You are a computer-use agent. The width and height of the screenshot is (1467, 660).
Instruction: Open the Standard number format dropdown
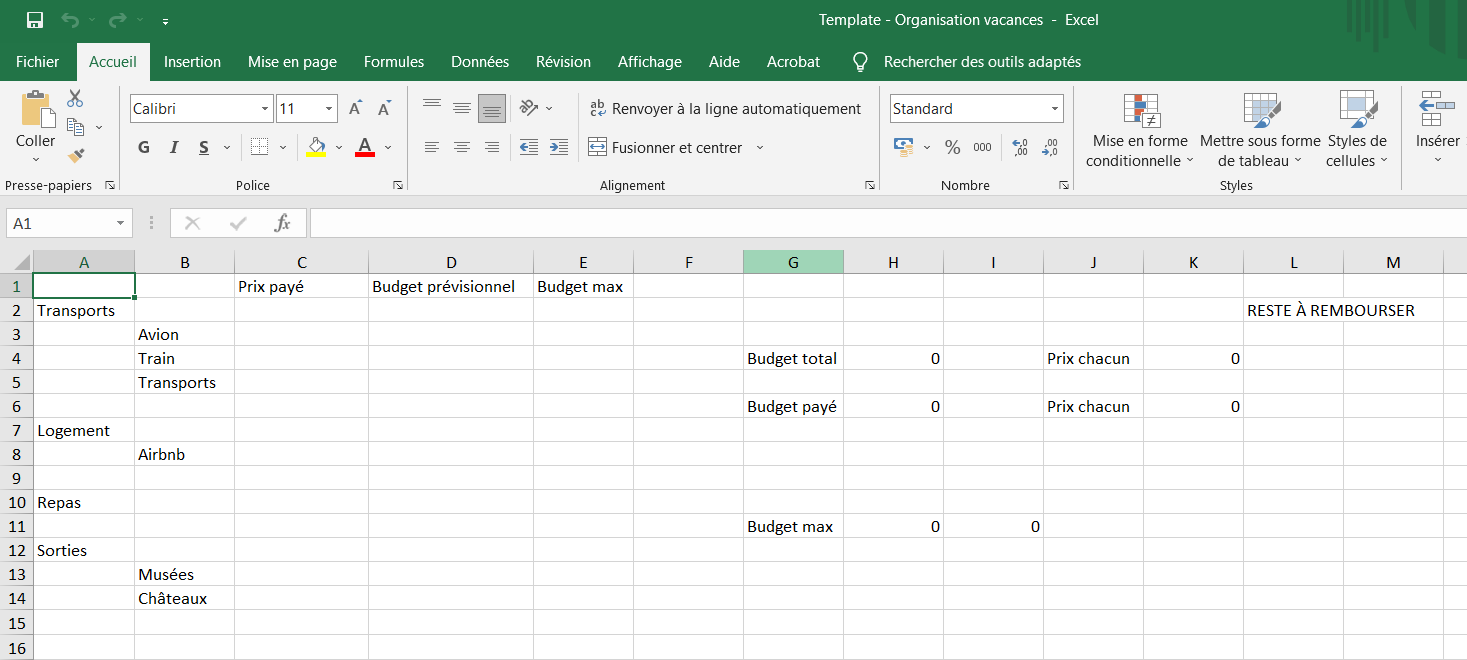pyautogui.click(x=1055, y=108)
